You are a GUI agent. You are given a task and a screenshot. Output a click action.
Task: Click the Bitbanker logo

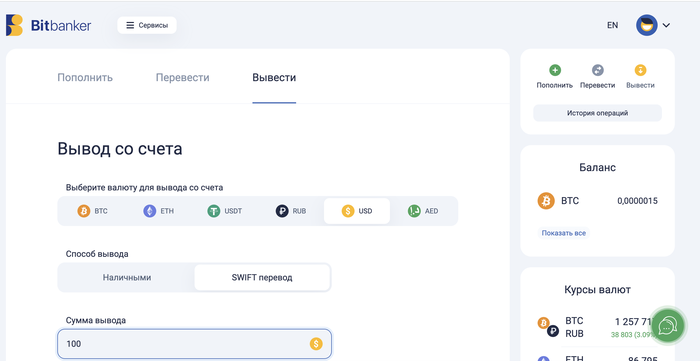tap(48, 25)
